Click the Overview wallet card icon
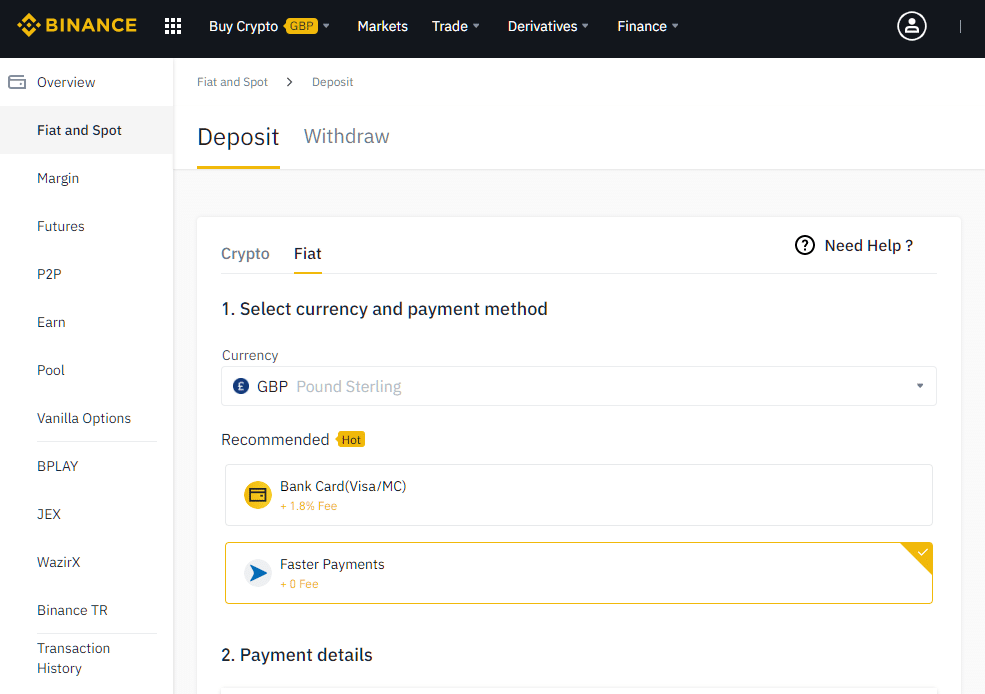Viewport: 985px width, 694px height. [17, 82]
